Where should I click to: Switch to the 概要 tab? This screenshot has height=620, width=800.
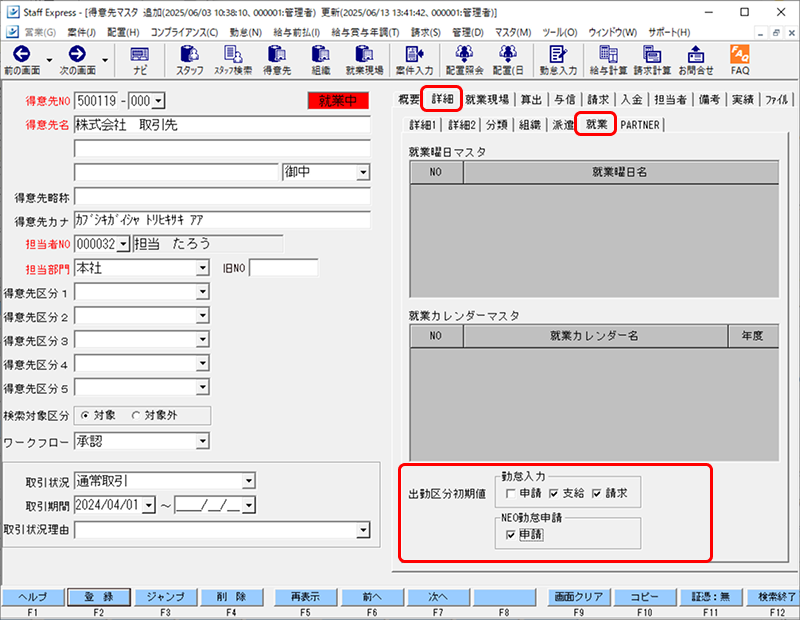tap(409, 99)
